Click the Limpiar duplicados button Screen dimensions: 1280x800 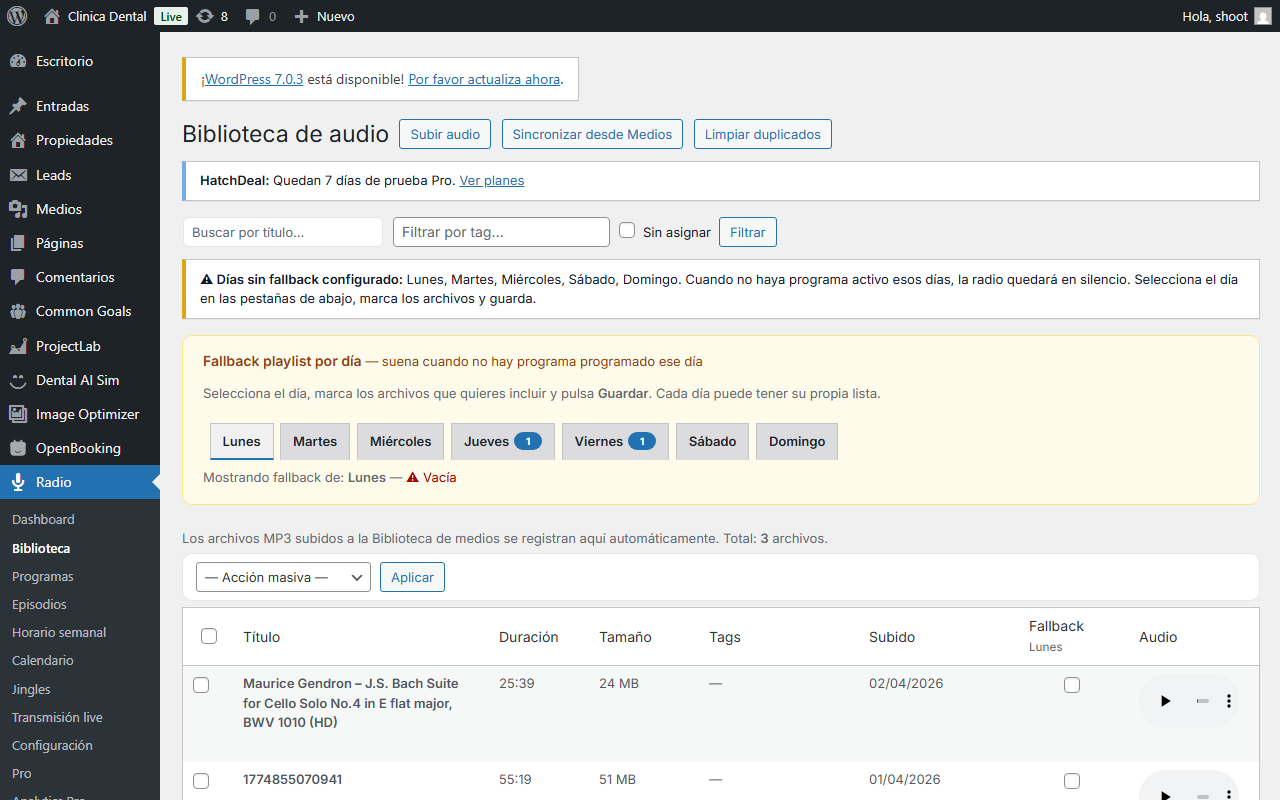(x=763, y=134)
